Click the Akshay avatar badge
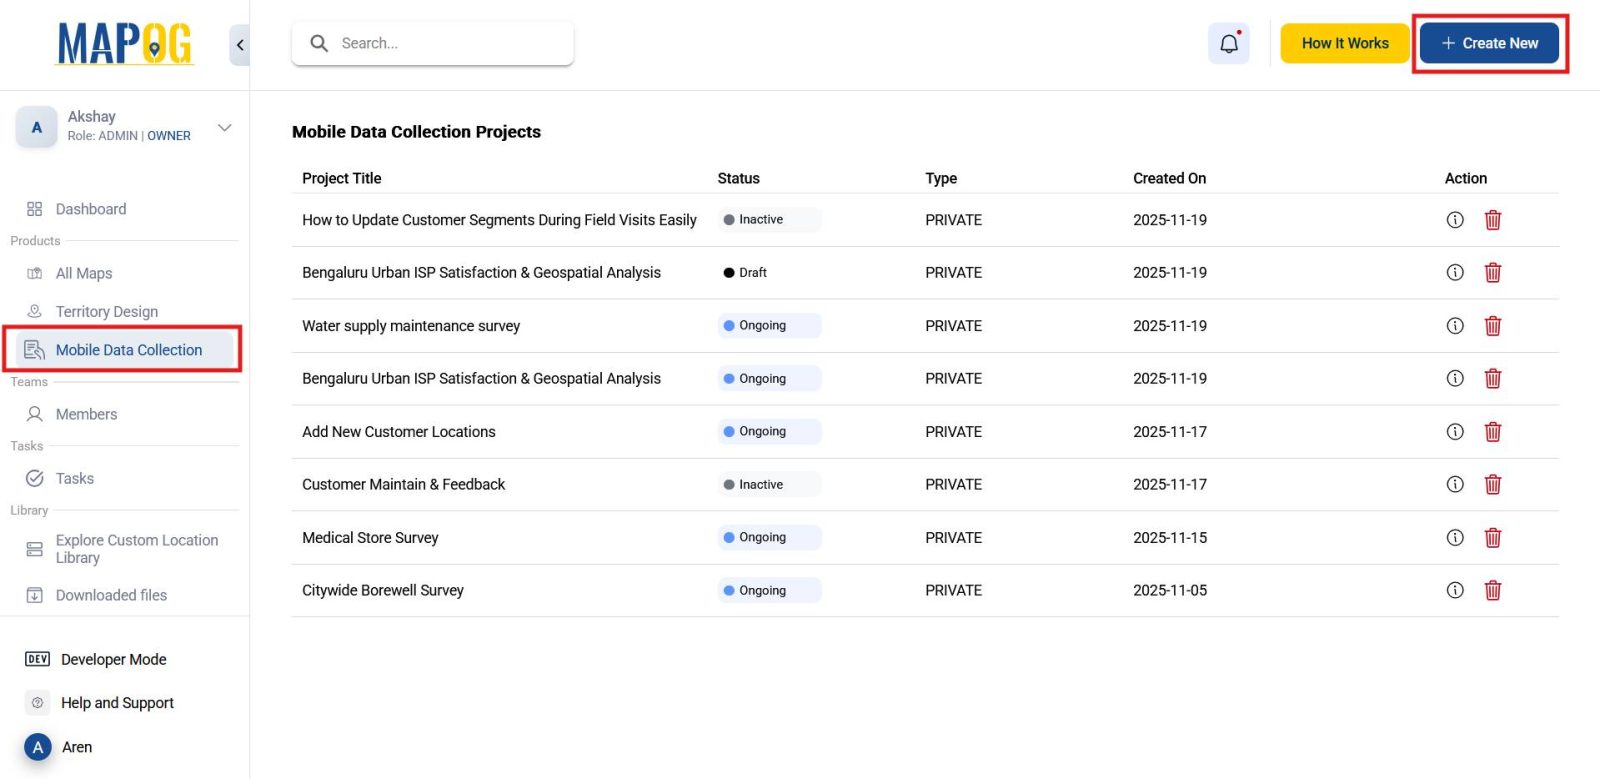 (37, 127)
